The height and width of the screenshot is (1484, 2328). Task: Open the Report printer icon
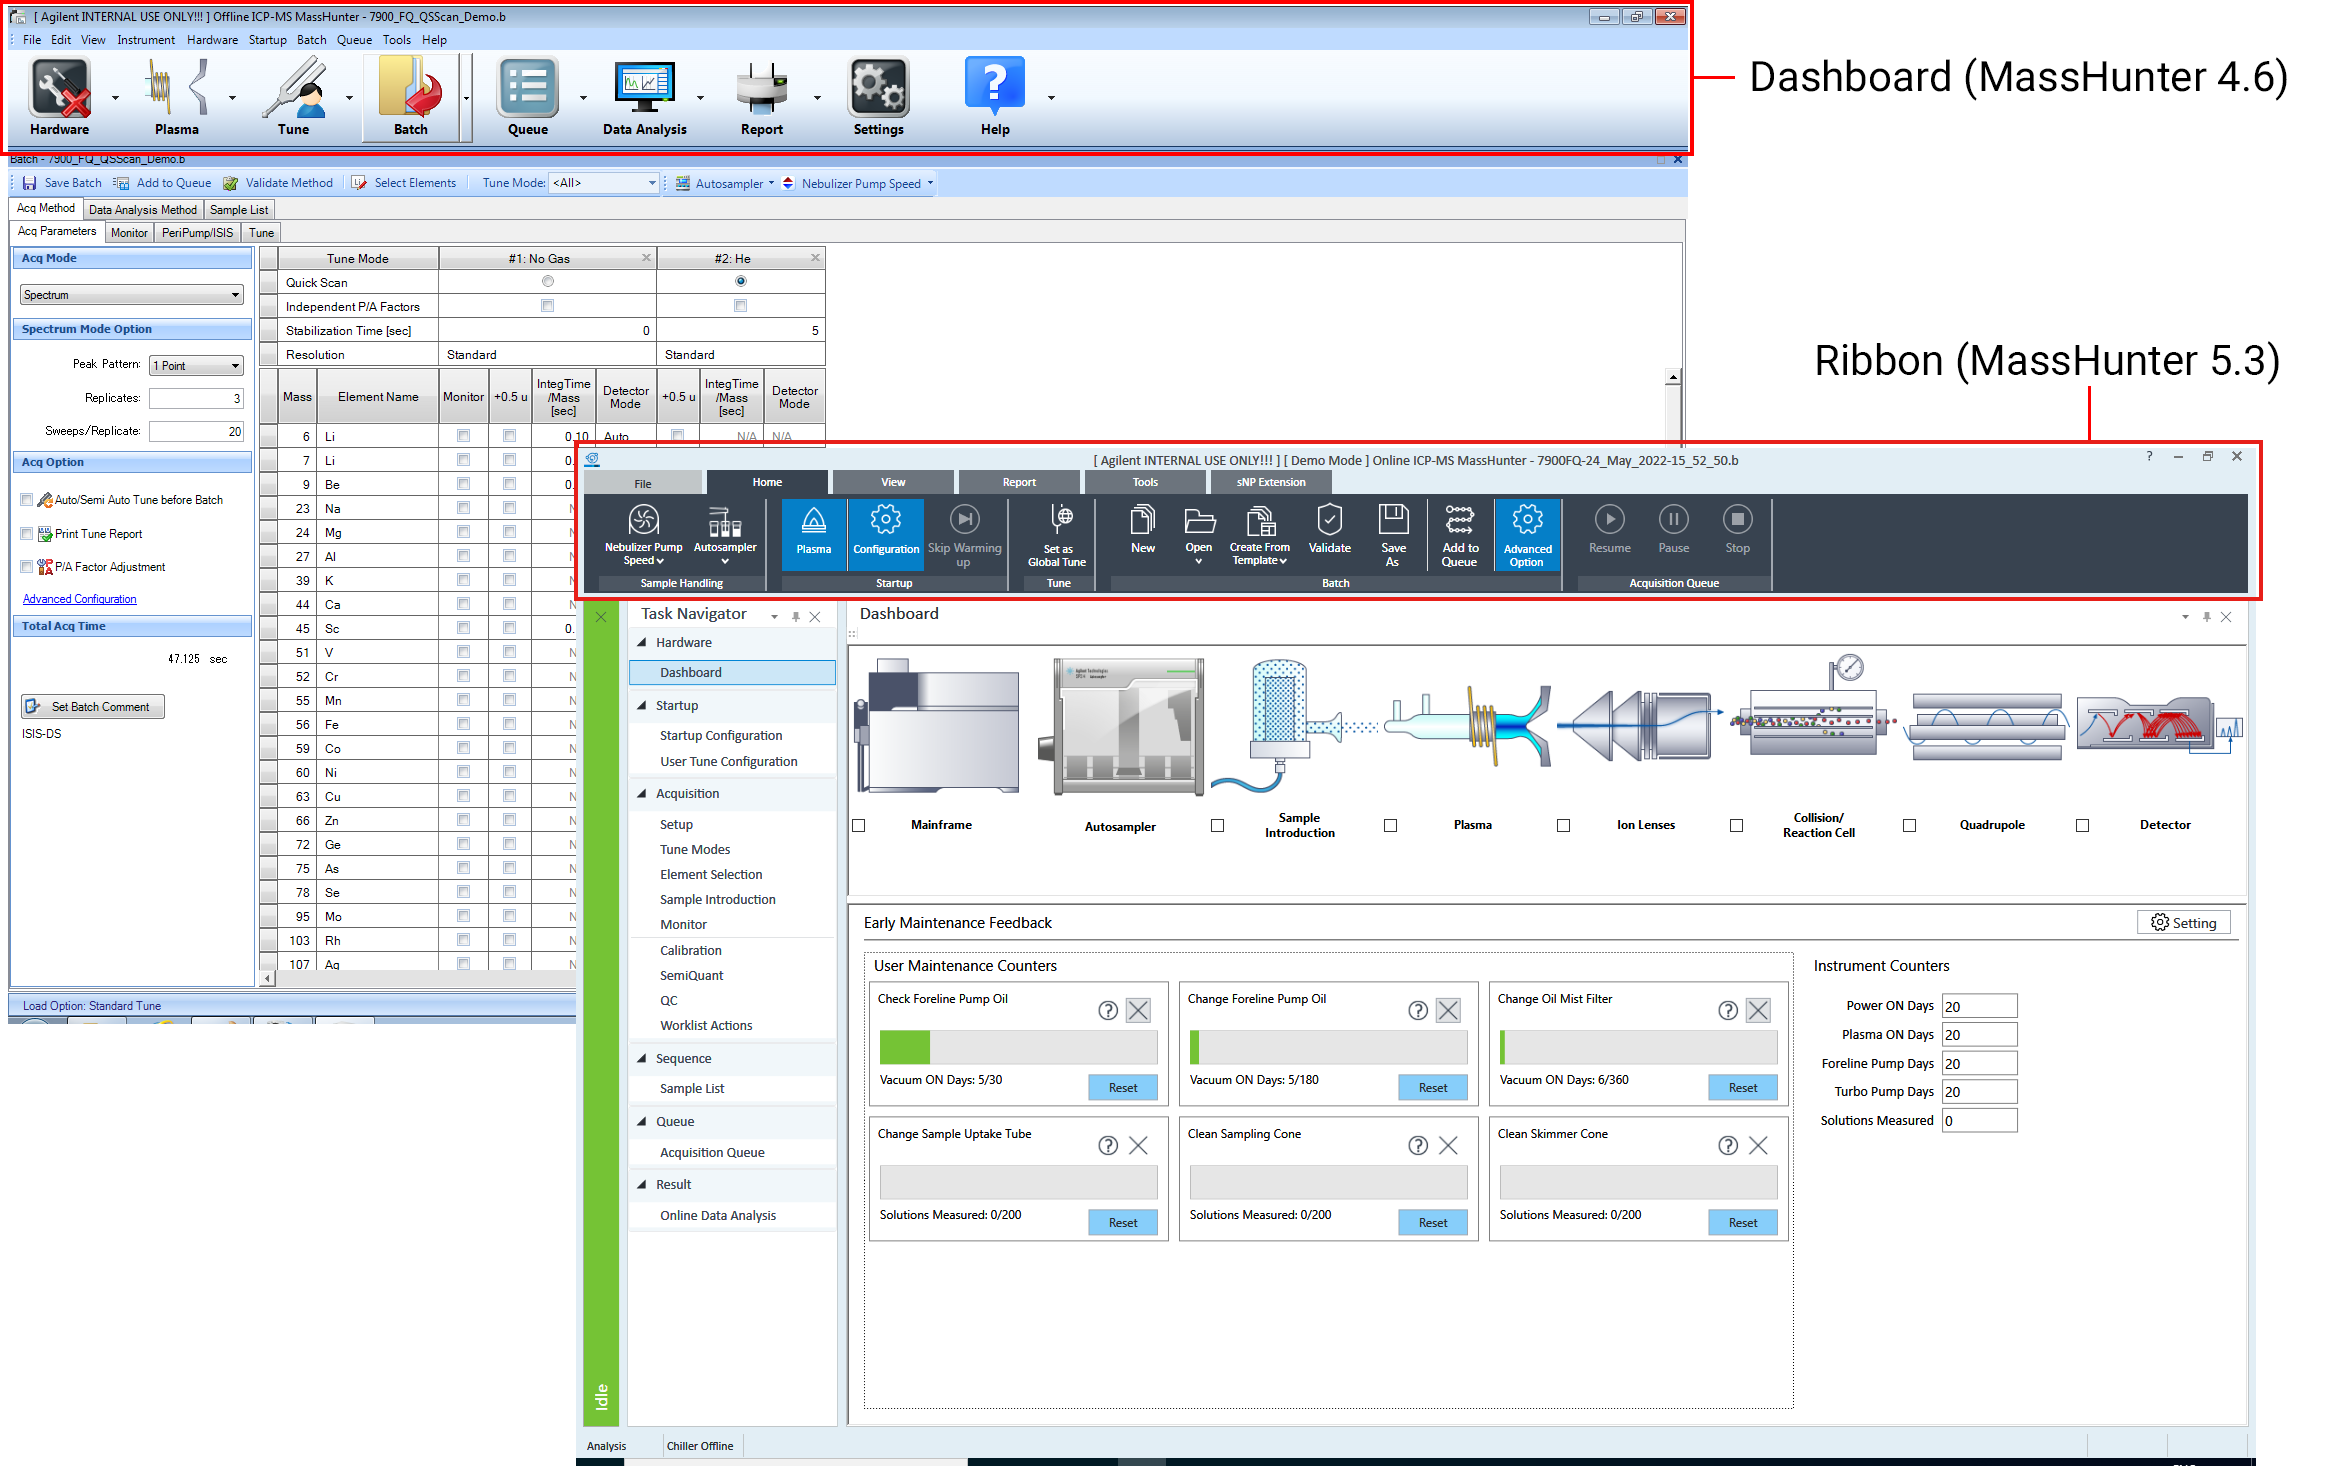pyautogui.click(x=762, y=96)
